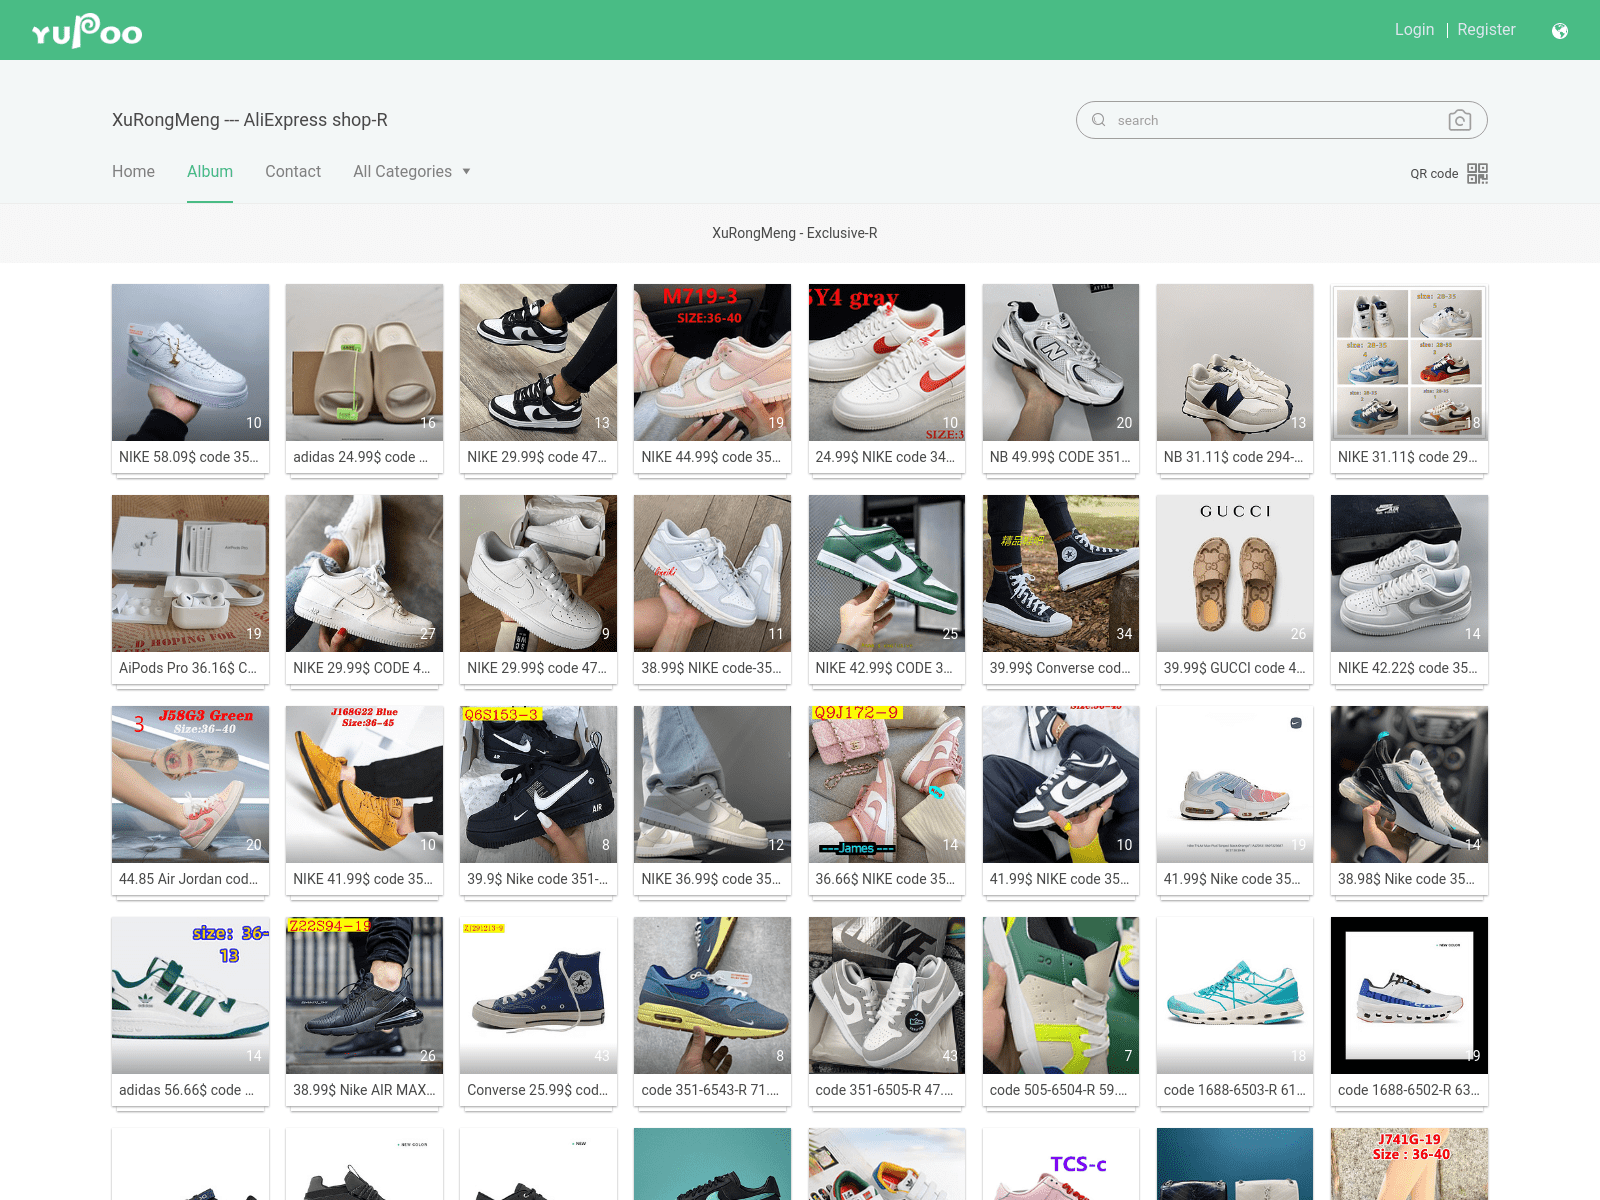Open NIKE 29.99$ CODE 4 album

pos(364,590)
